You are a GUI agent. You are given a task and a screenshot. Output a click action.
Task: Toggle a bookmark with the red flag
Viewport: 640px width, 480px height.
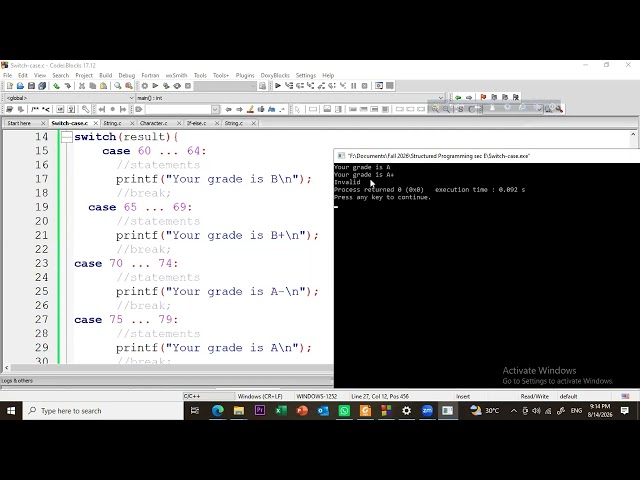483,98
